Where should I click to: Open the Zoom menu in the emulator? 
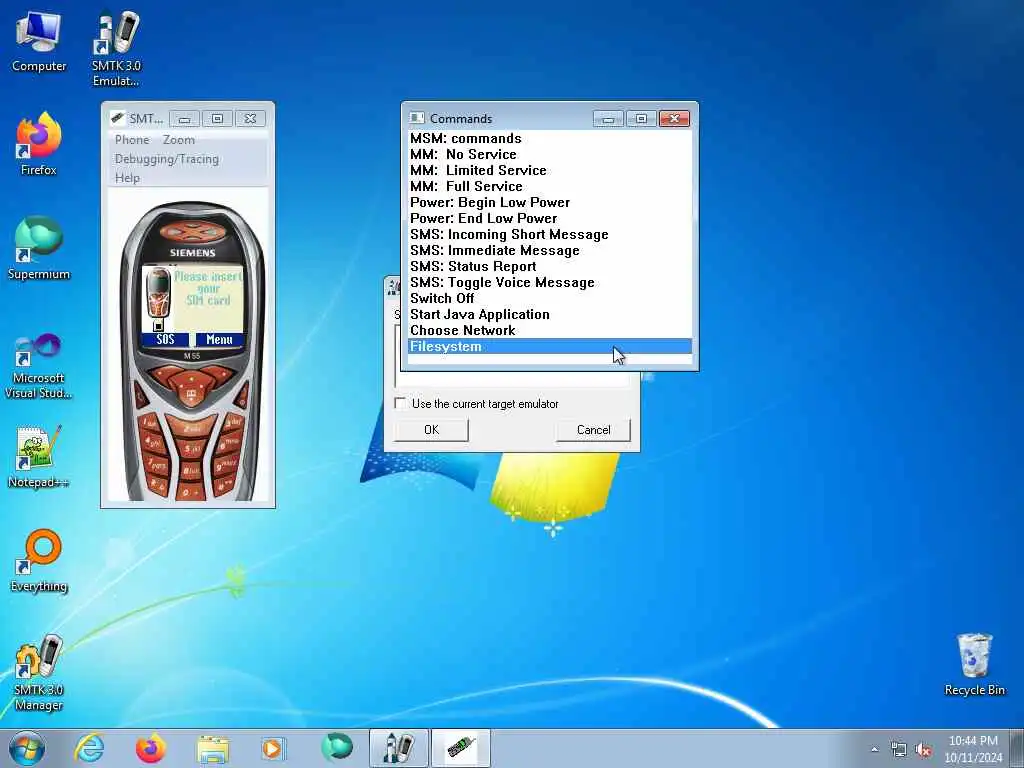178,140
